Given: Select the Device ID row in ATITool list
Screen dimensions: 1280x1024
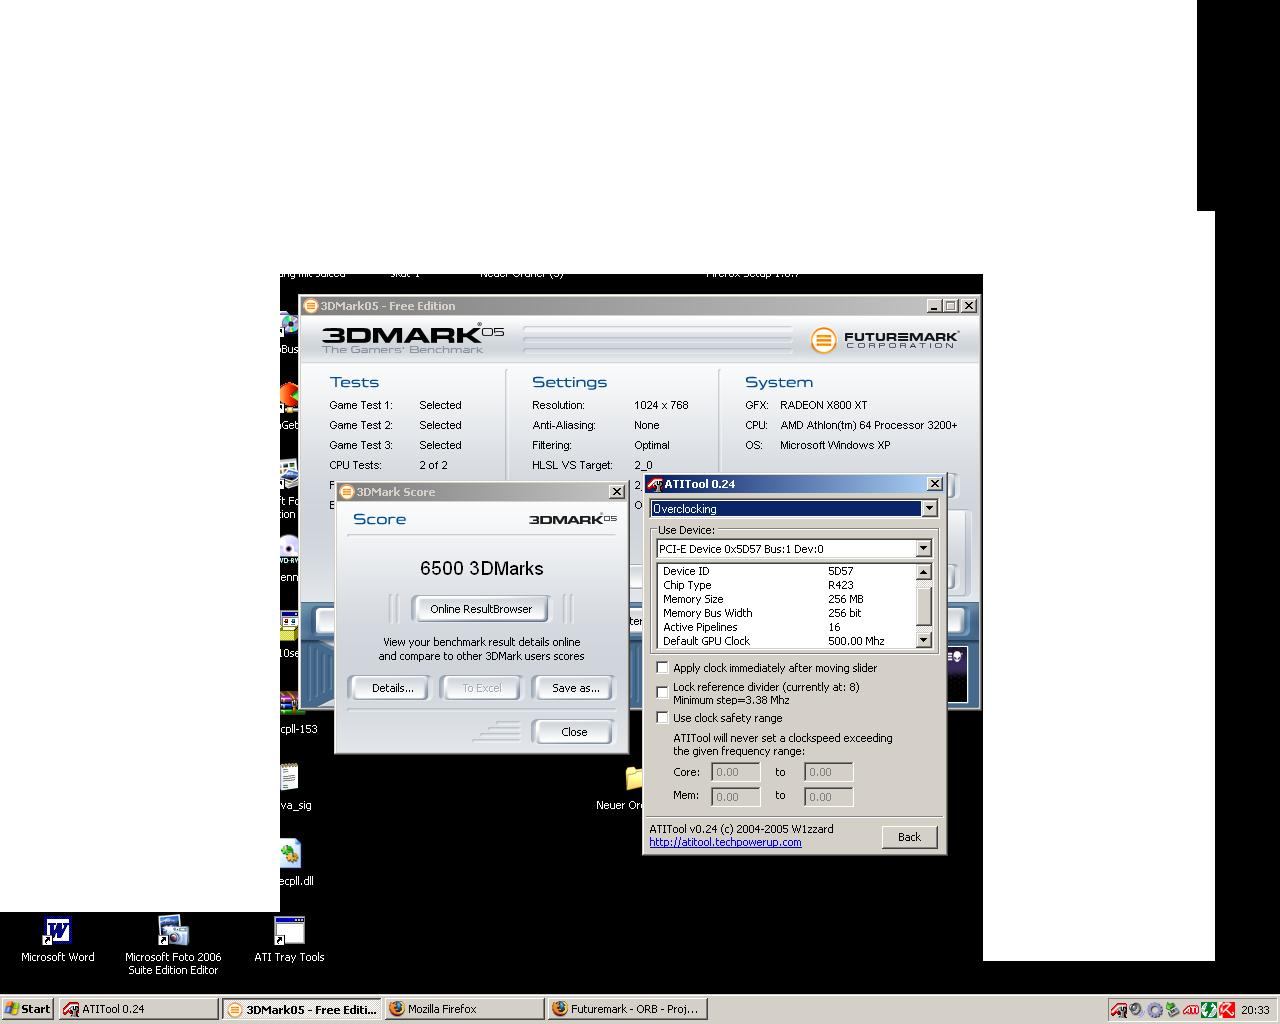Looking at the screenshot, I should click(786, 571).
